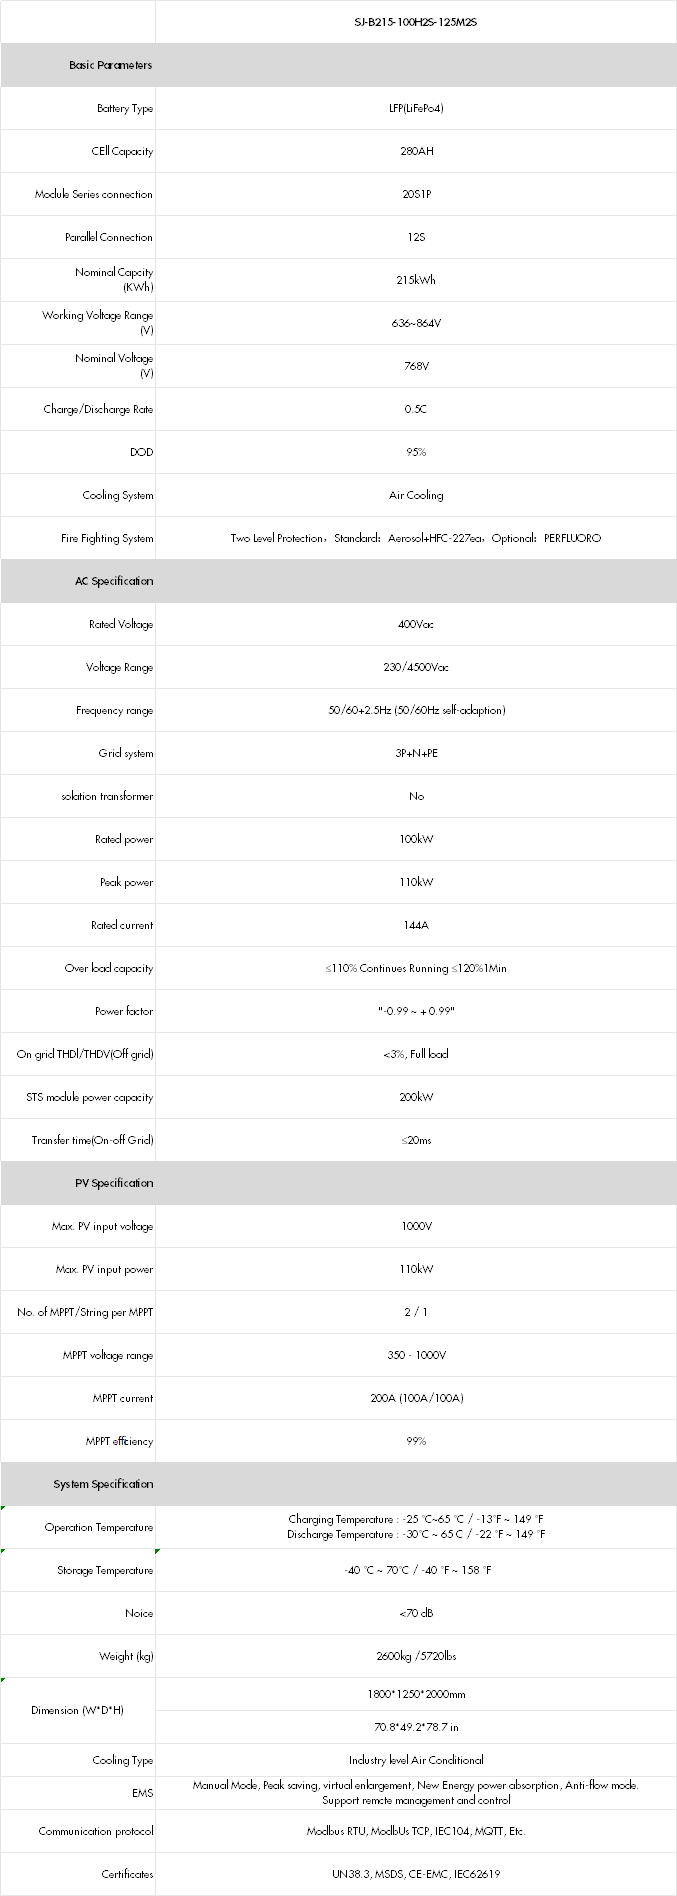The width and height of the screenshot is (677, 1896).
Task: Click the Fire Fighting System description cell
Action: [416, 538]
